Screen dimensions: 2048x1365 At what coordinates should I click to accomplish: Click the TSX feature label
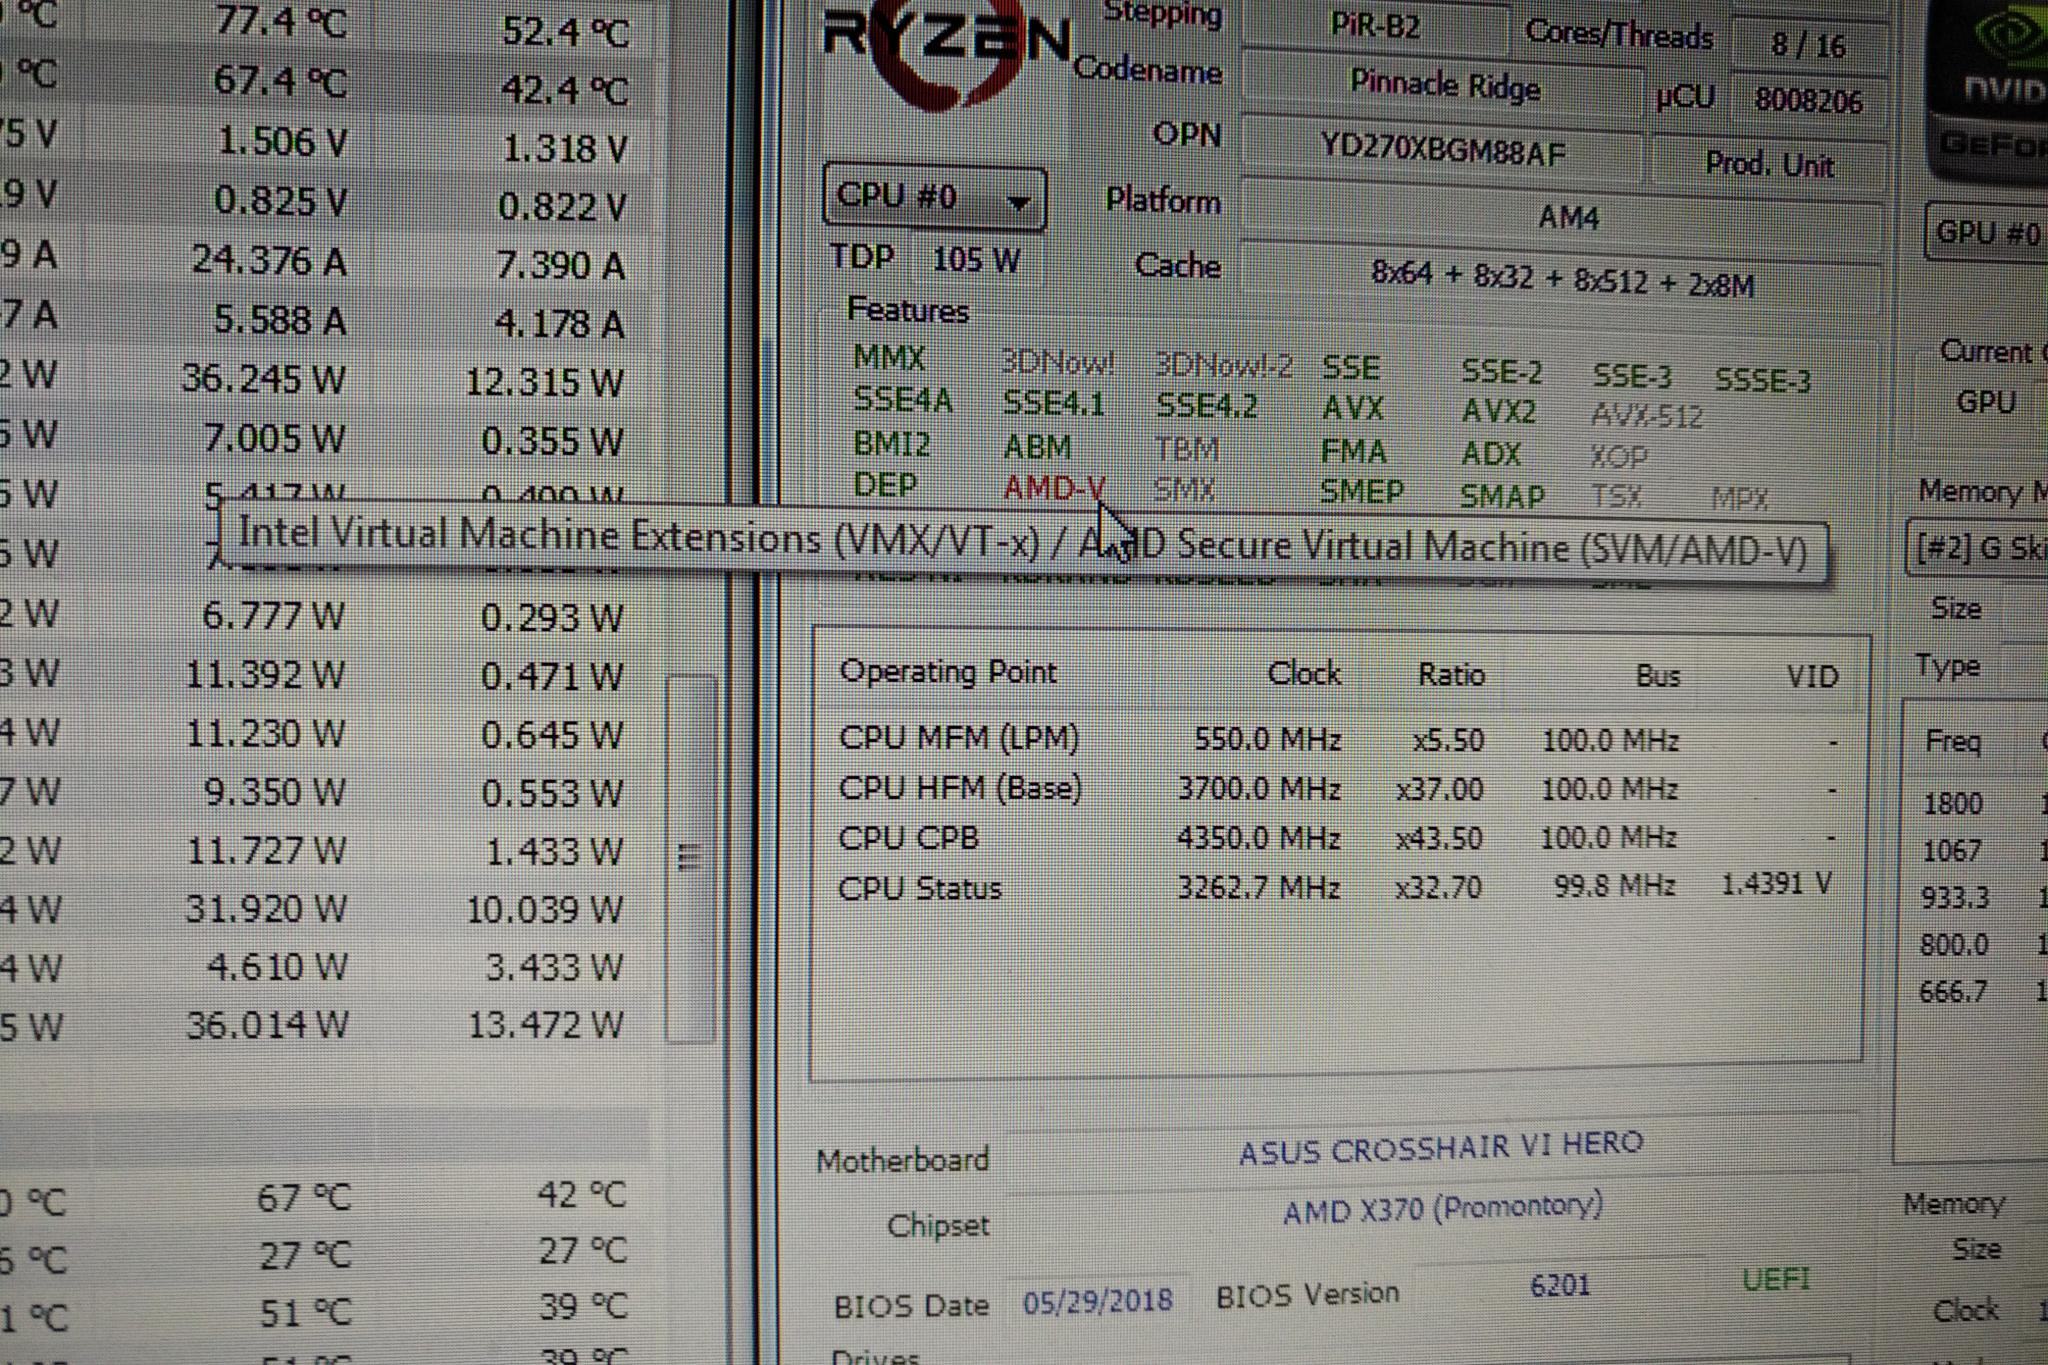click(x=1616, y=497)
